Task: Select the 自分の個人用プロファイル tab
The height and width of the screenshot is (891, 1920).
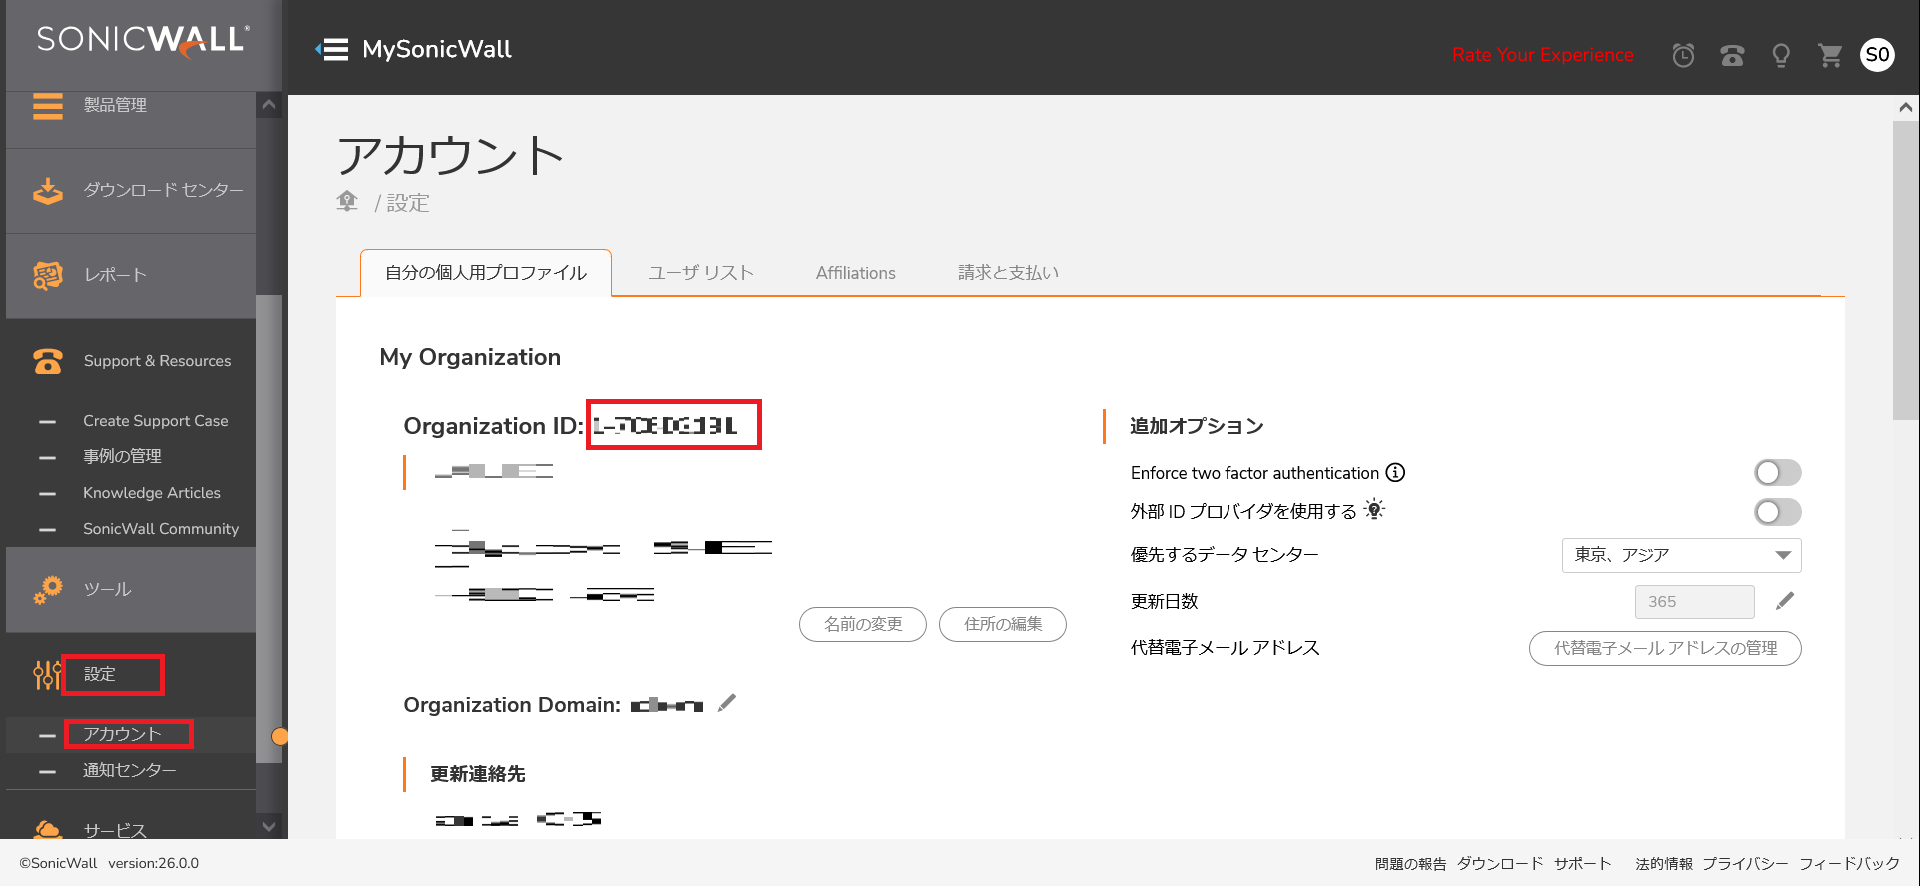Action: (x=486, y=273)
